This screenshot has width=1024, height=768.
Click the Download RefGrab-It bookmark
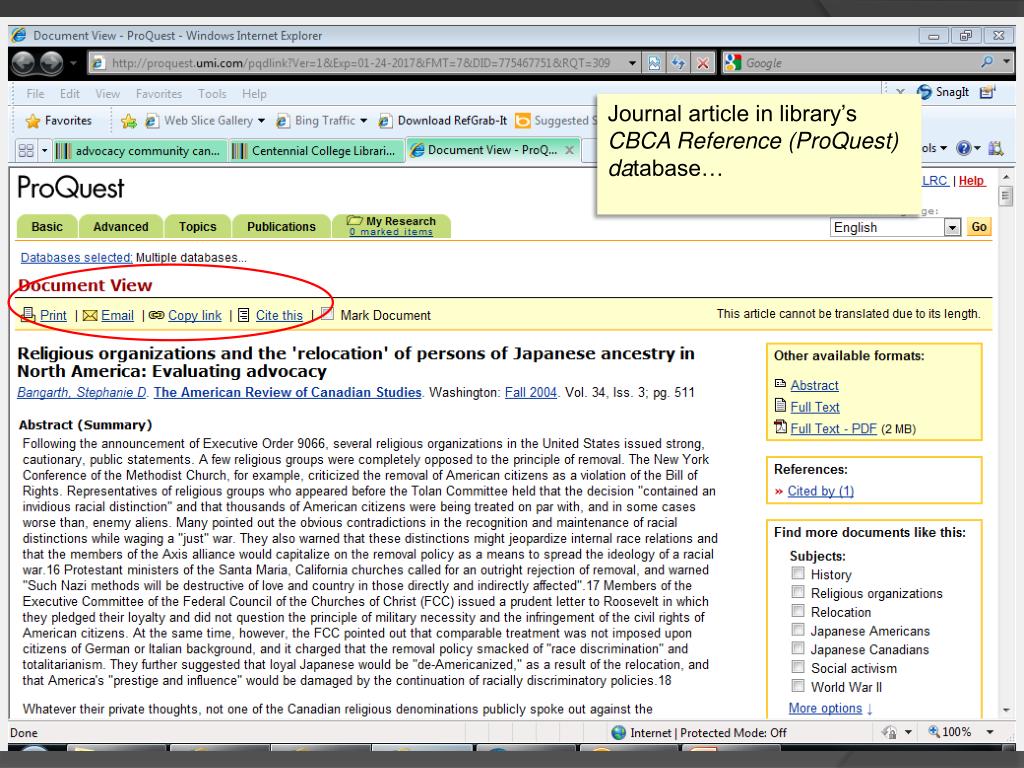443,121
